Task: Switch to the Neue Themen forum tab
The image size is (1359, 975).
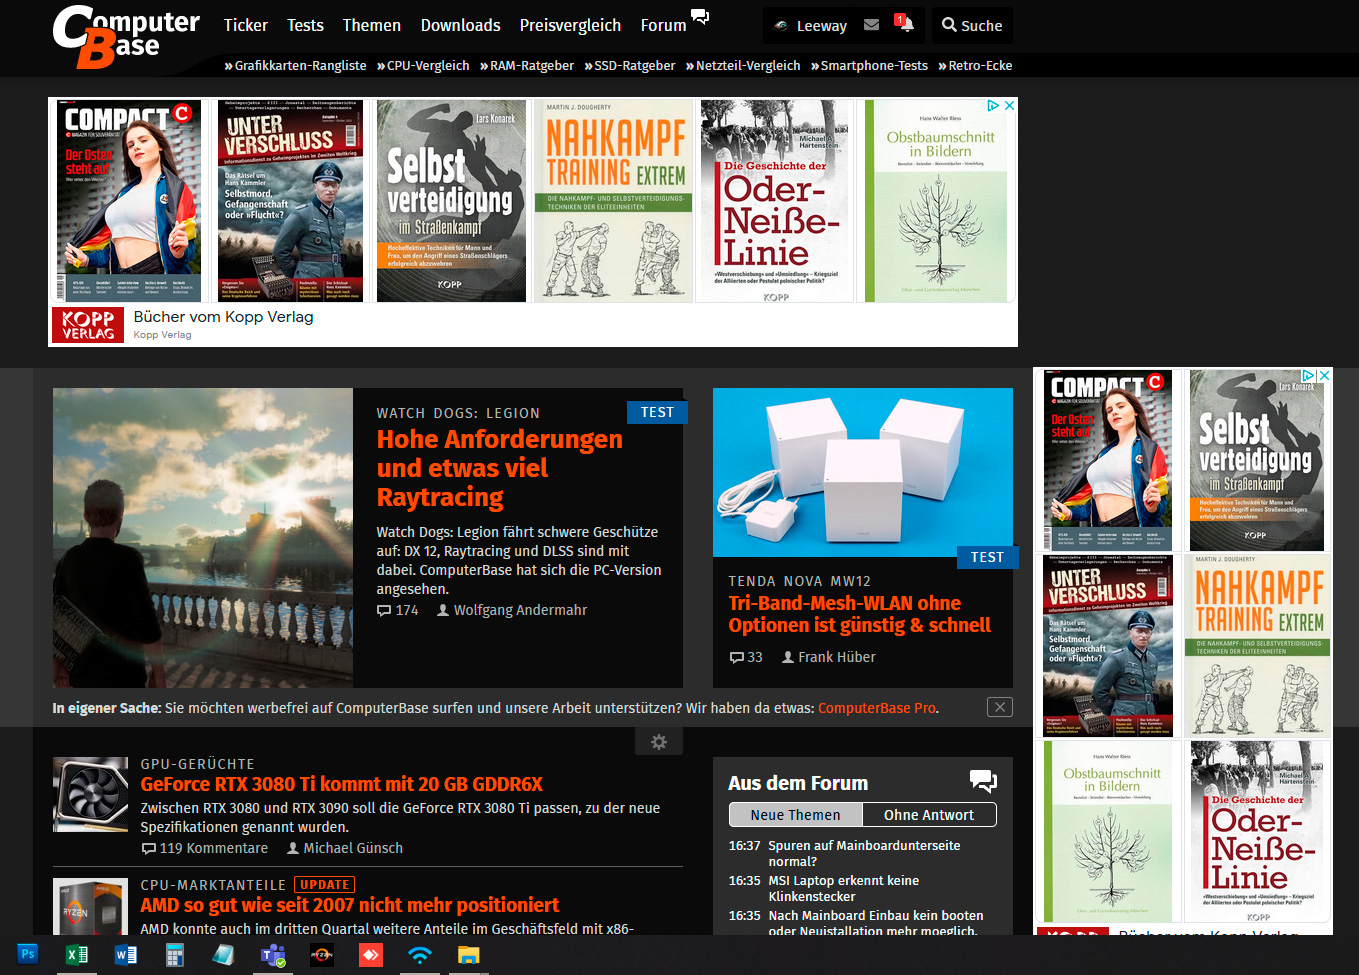Action: 796,815
